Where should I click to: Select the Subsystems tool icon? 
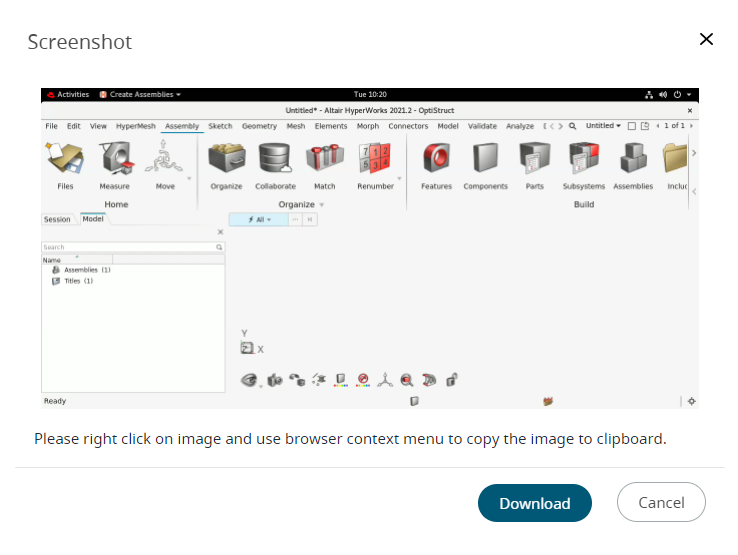click(584, 158)
